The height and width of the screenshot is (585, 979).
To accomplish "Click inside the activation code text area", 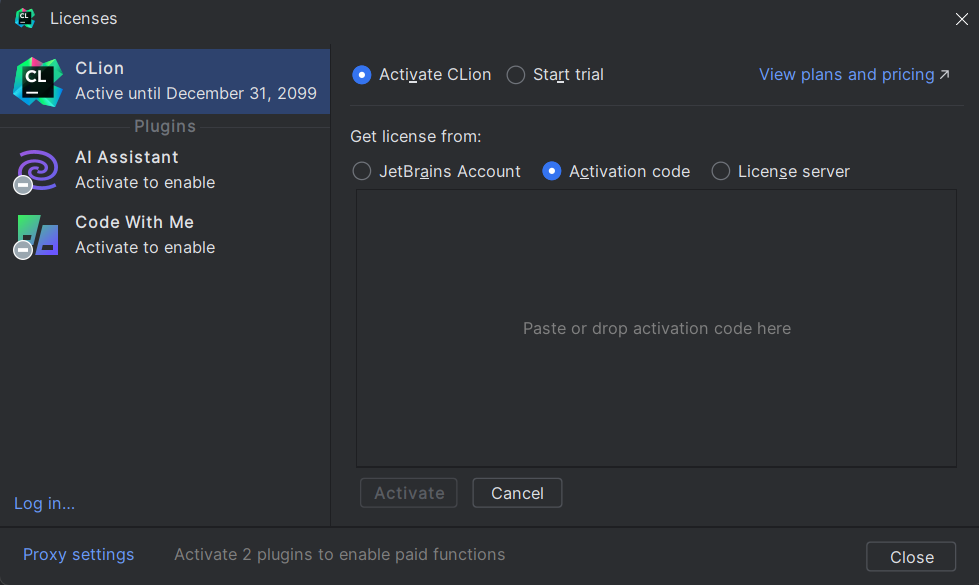I will tap(656, 328).
